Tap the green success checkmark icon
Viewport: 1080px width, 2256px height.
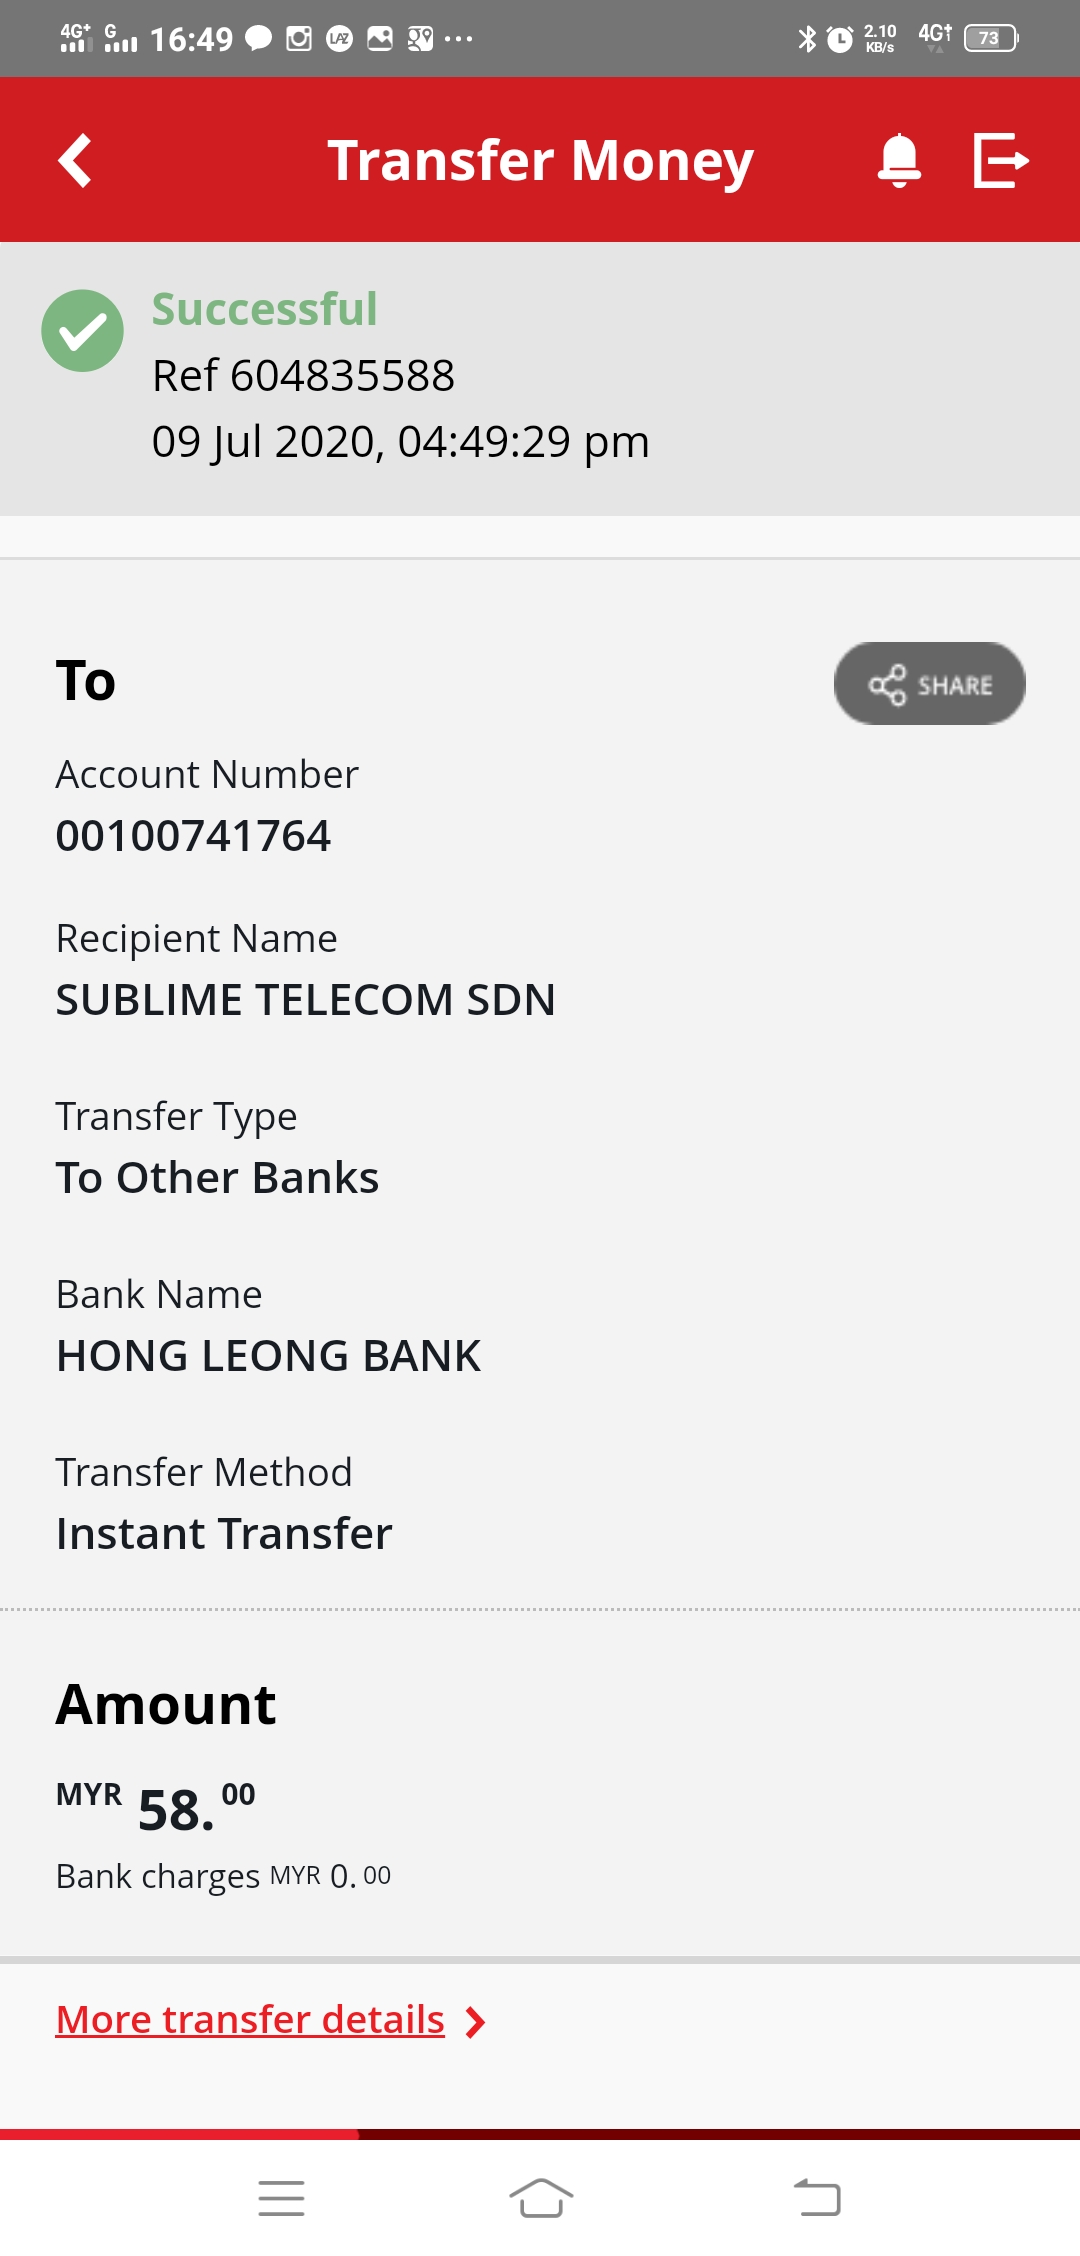click(x=82, y=331)
